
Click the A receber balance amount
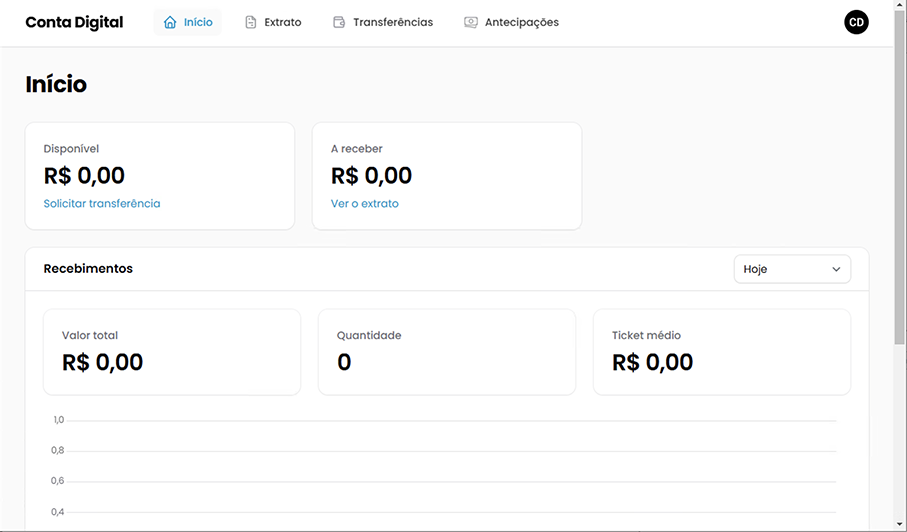click(x=372, y=176)
